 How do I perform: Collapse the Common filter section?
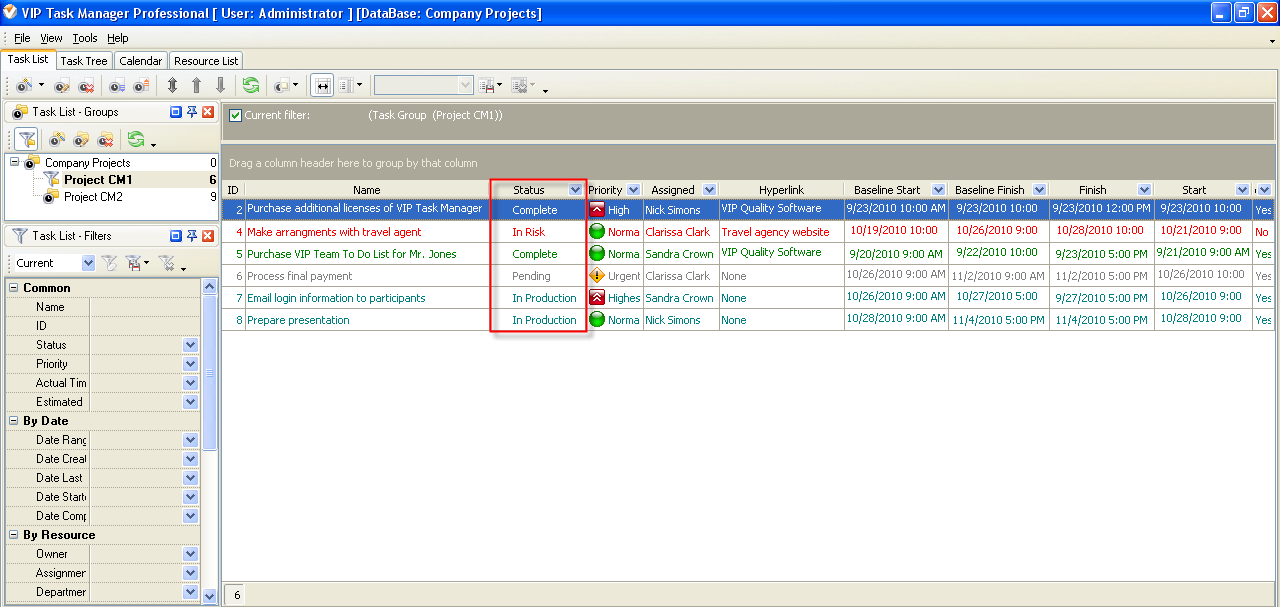point(14,288)
